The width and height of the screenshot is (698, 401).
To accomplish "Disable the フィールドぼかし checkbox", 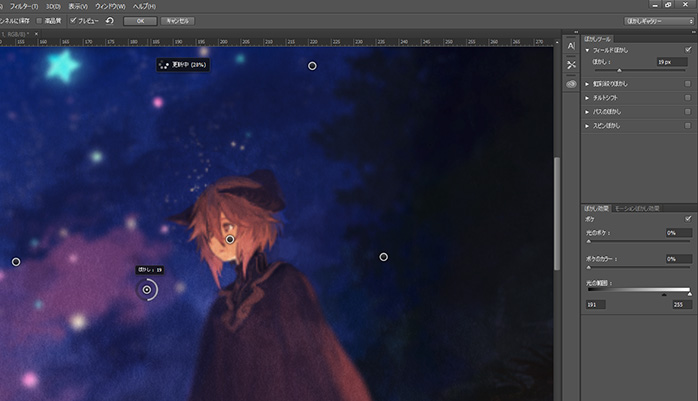I will 688,50.
